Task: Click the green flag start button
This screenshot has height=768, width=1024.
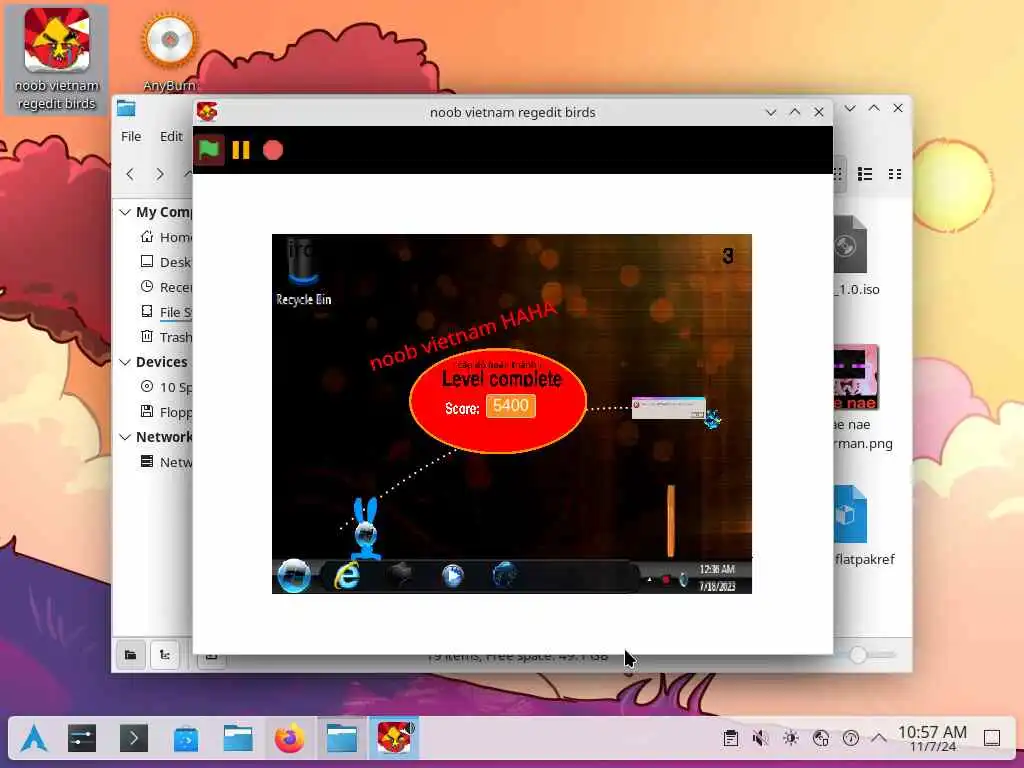Action: (209, 150)
